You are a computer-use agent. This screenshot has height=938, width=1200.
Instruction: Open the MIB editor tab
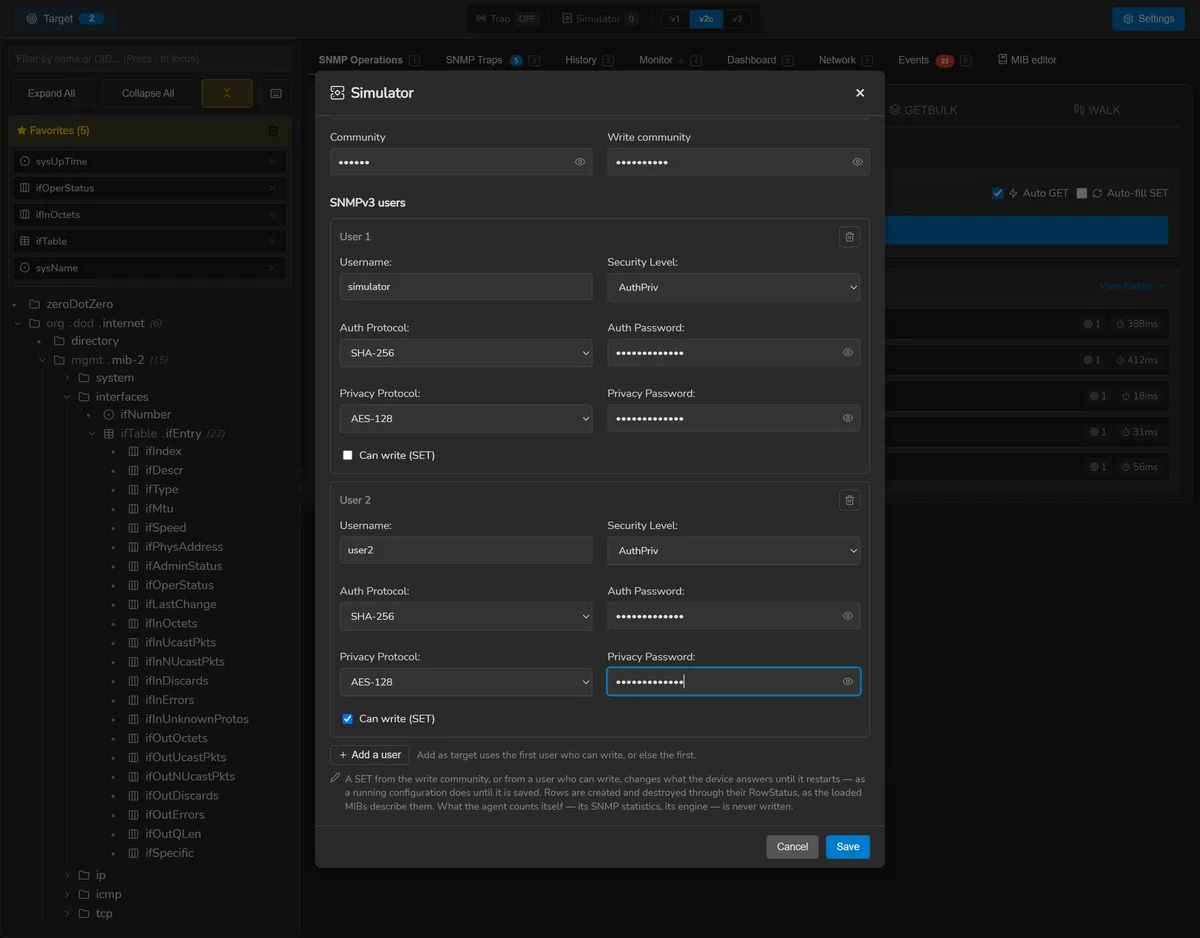[x=1027, y=60]
